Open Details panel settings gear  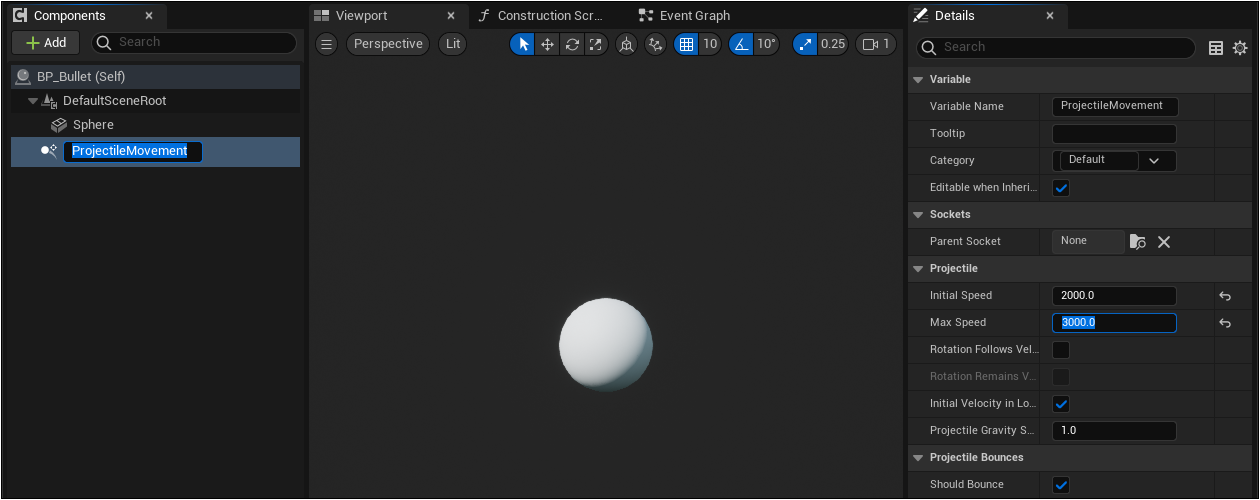tap(1240, 48)
